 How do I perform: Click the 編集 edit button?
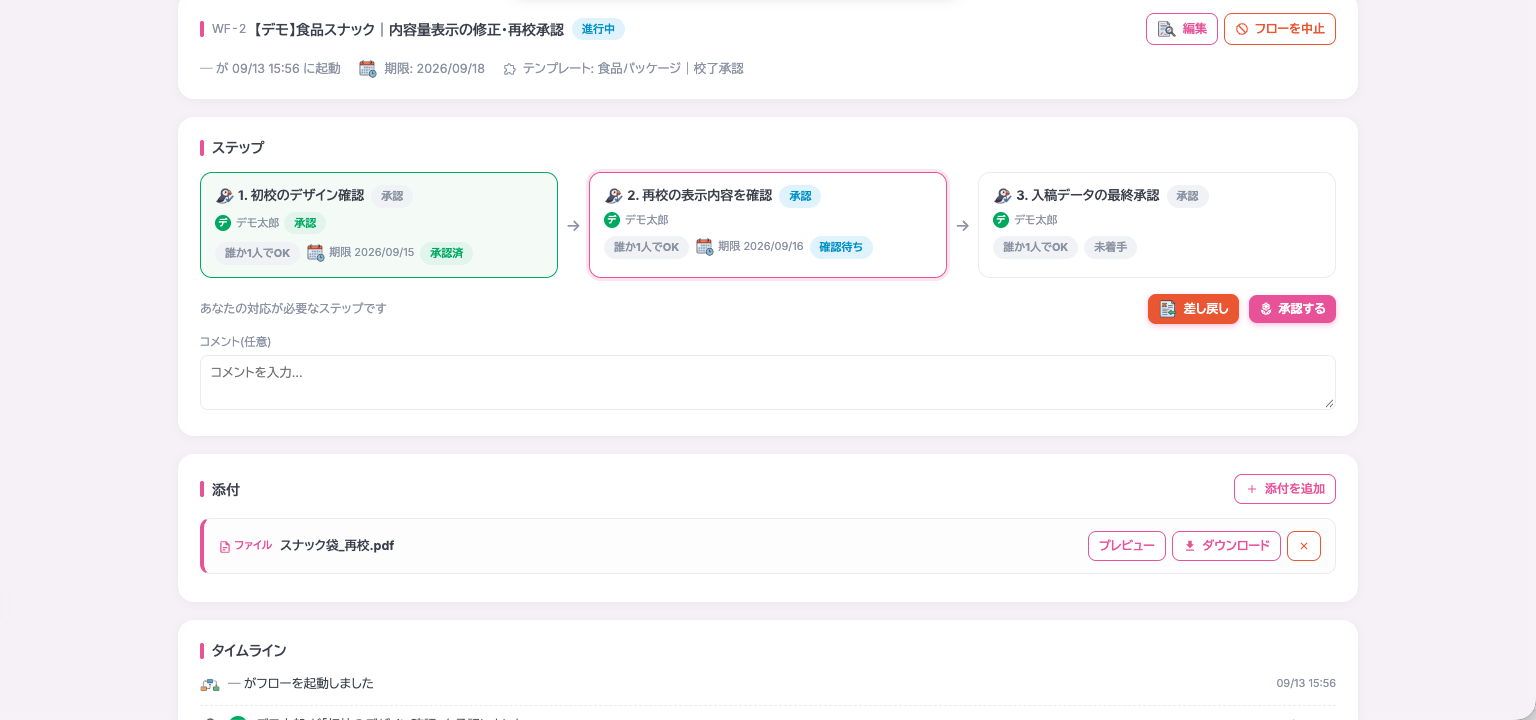tap(1181, 29)
